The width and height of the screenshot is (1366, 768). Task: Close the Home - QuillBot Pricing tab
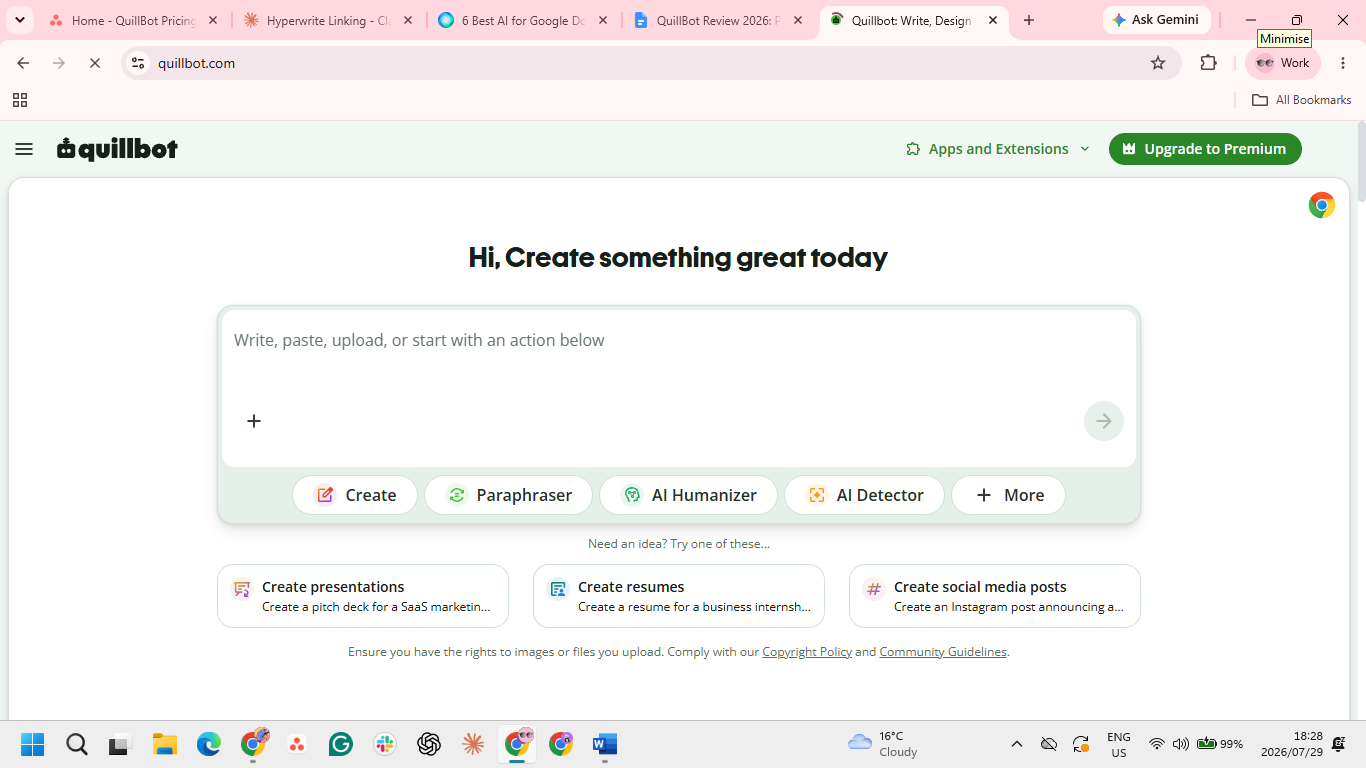(212, 20)
